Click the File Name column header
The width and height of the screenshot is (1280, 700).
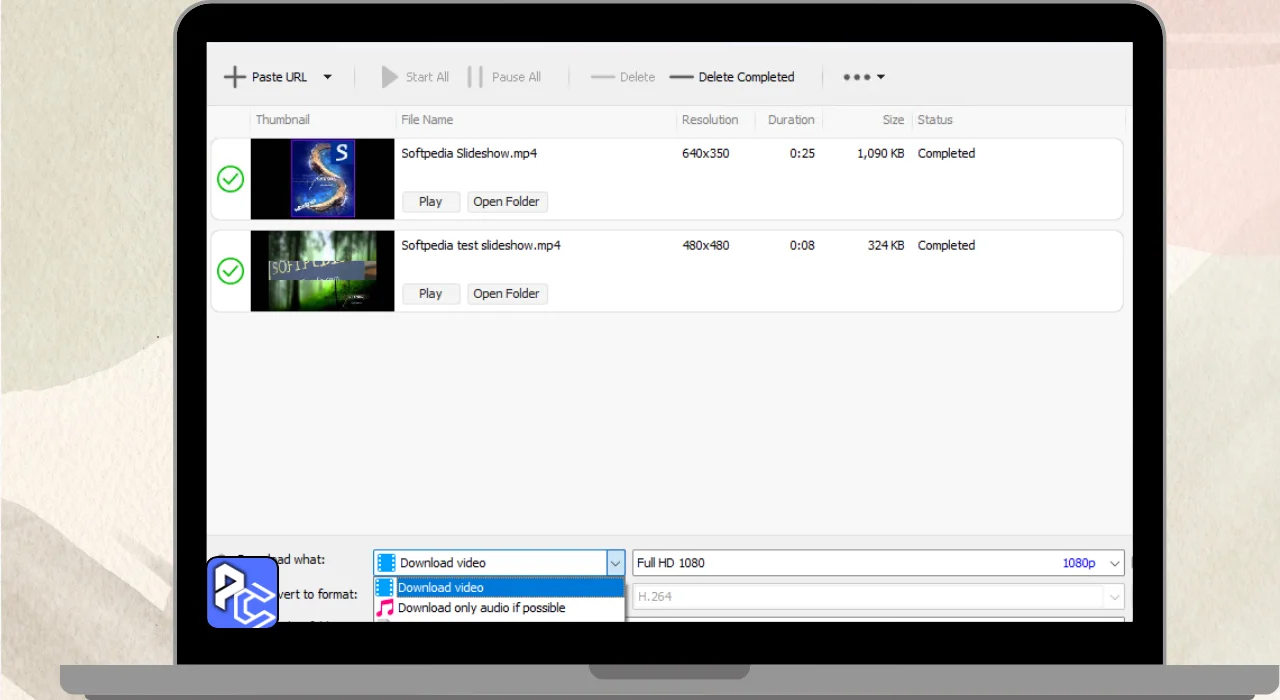pyautogui.click(x=427, y=120)
